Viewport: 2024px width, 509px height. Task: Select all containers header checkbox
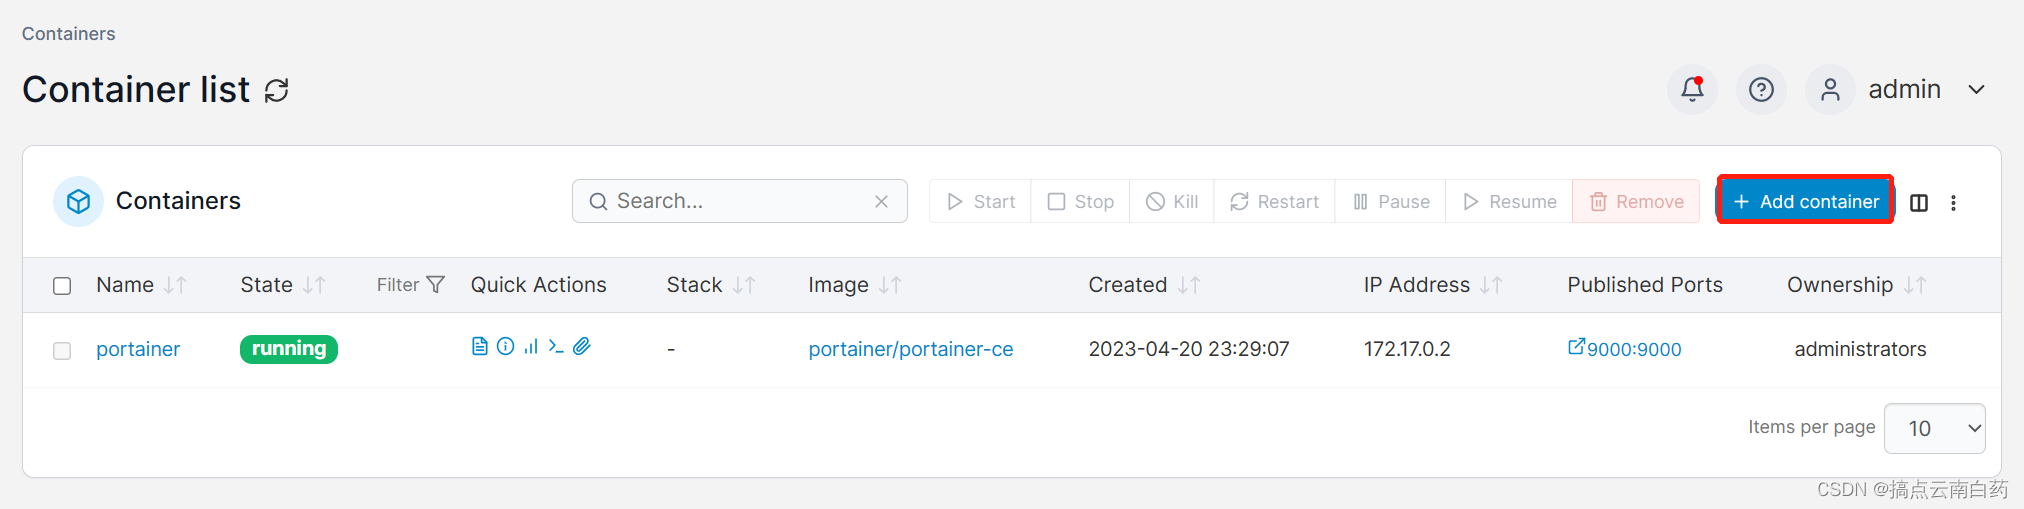(x=62, y=286)
